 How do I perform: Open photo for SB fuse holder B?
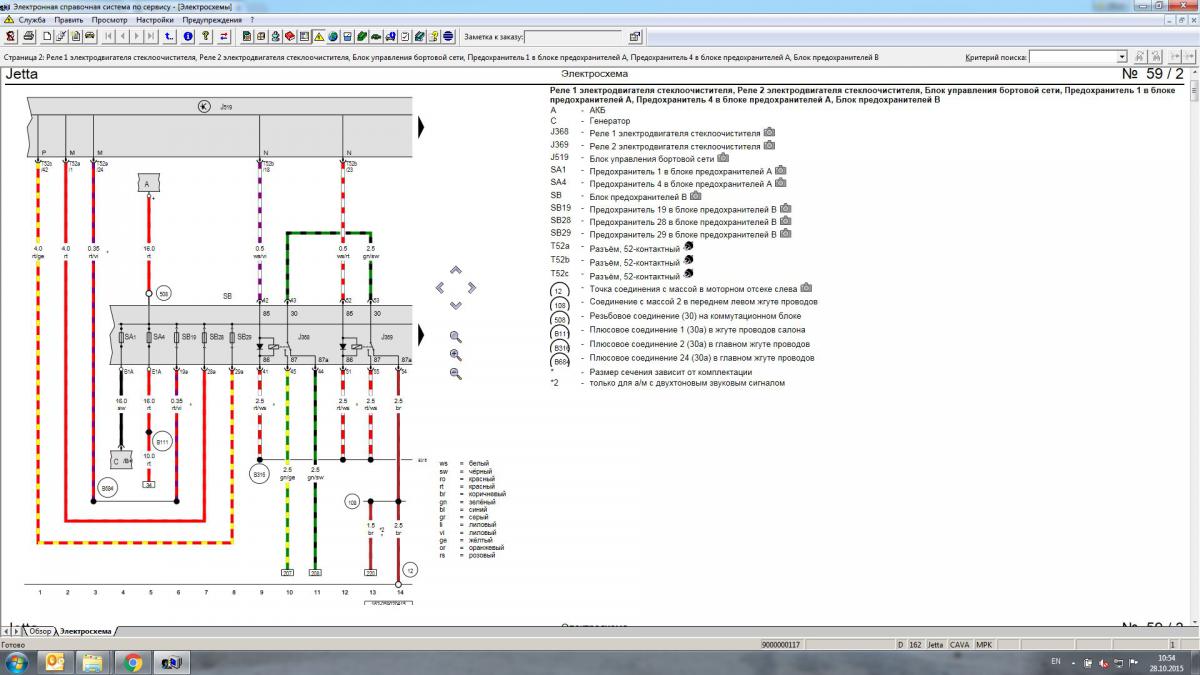click(696, 196)
